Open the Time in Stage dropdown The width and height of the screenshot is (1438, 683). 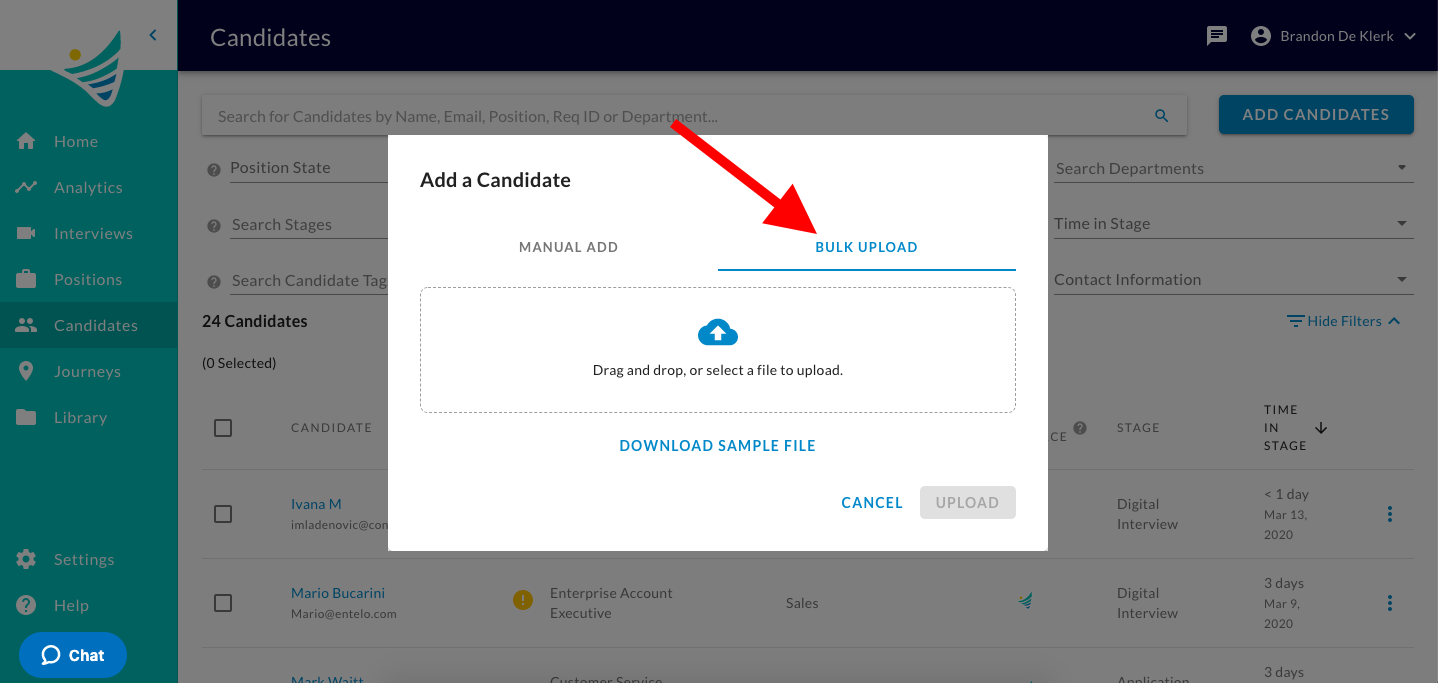1232,224
